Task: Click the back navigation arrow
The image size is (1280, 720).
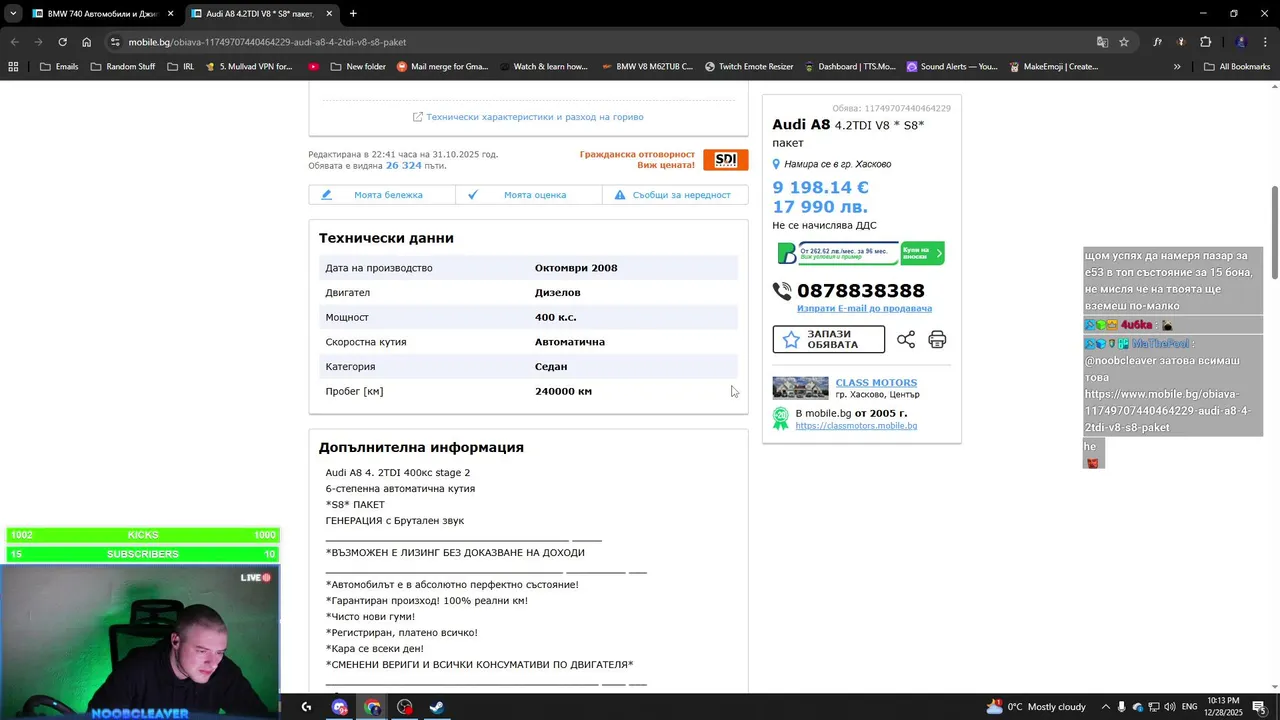Action: tap(14, 42)
